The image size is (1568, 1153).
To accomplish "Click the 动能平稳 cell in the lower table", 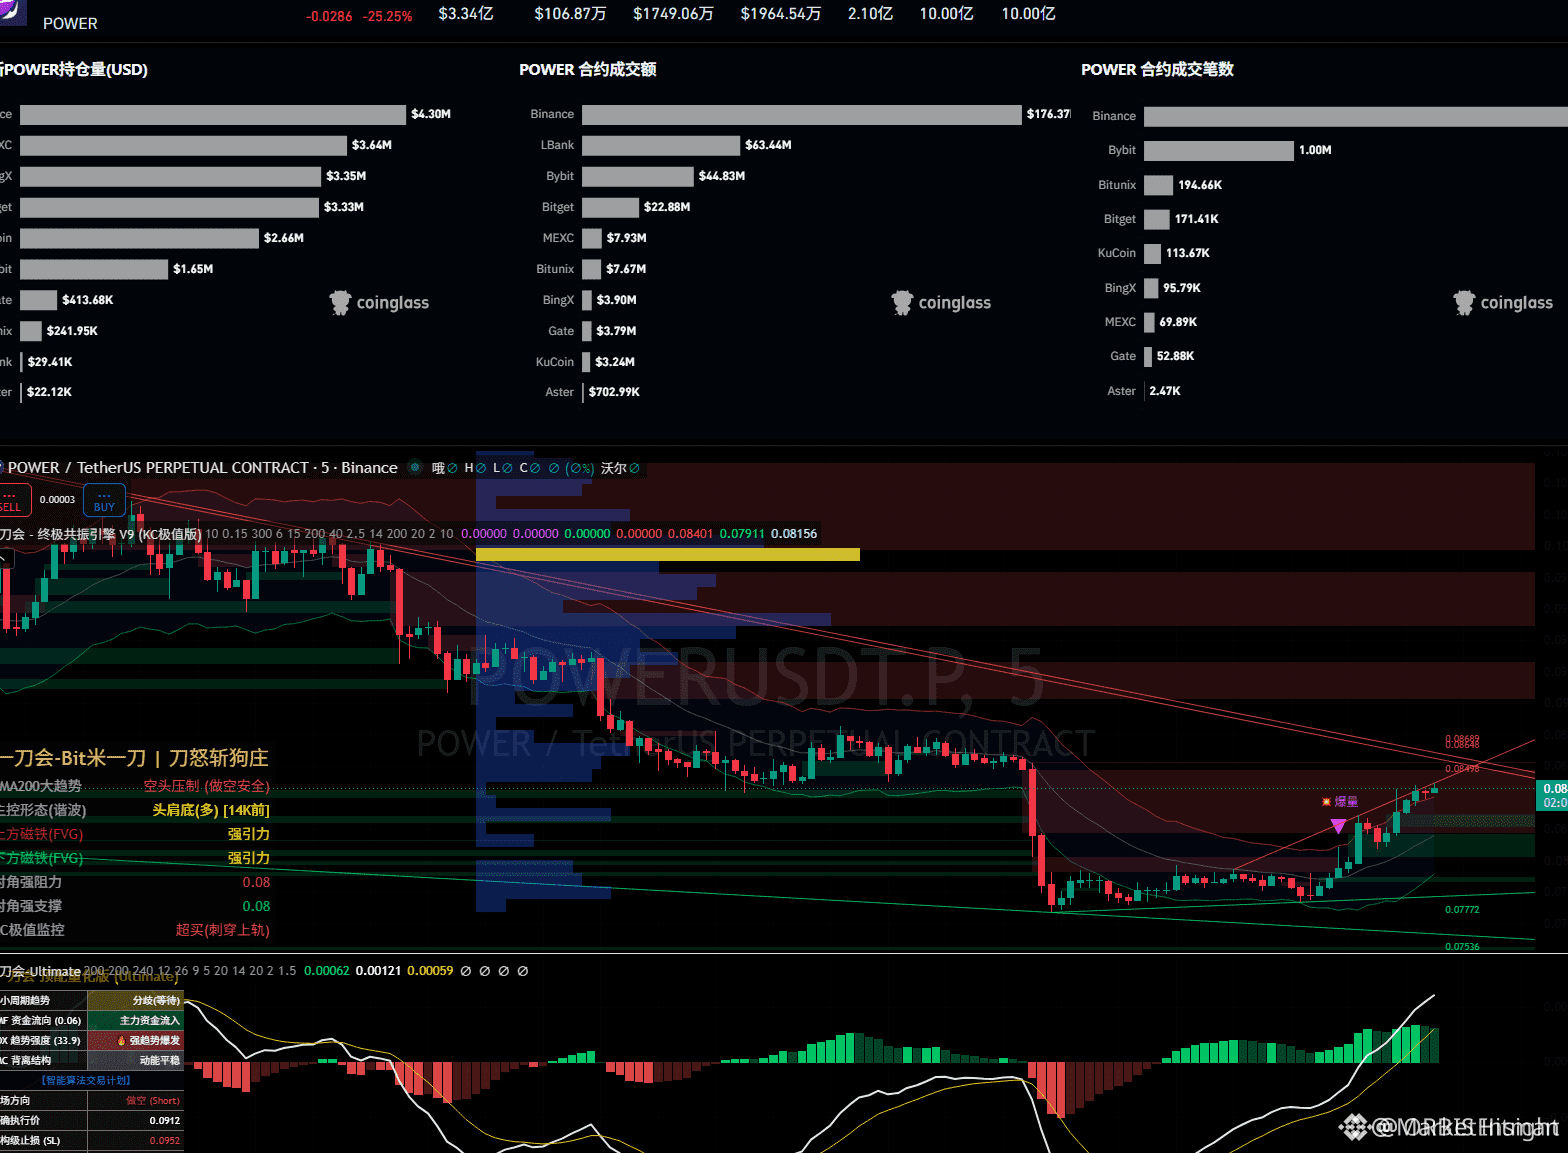I will pos(136,1060).
